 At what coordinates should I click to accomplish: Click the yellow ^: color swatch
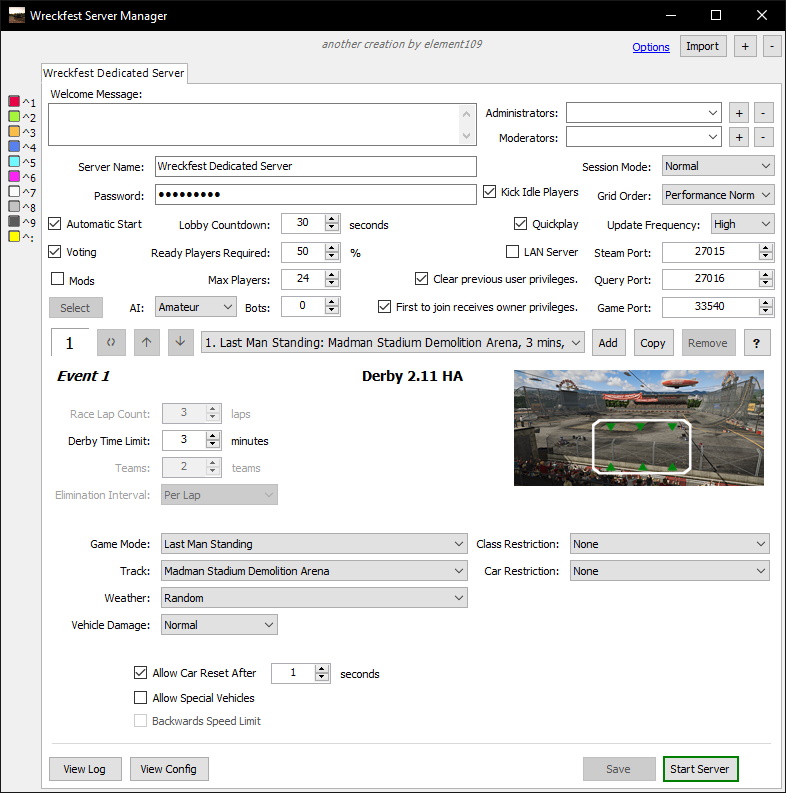coord(14,236)
